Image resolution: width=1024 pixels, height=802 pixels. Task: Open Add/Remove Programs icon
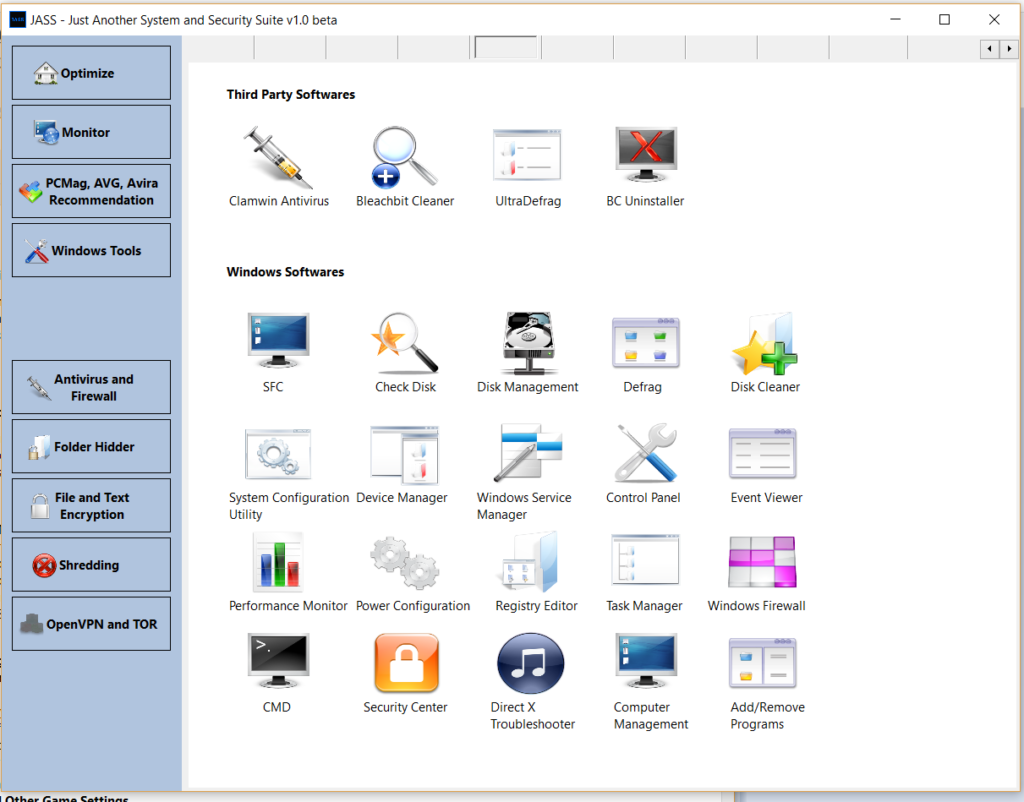762,663
